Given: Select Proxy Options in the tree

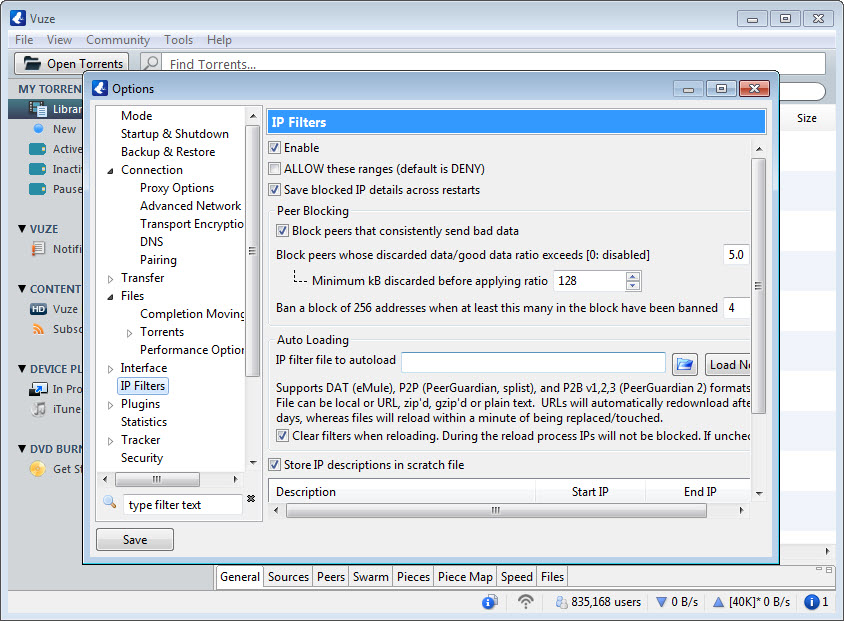Looking at the screenshot, I should click(x=177, y=188).
